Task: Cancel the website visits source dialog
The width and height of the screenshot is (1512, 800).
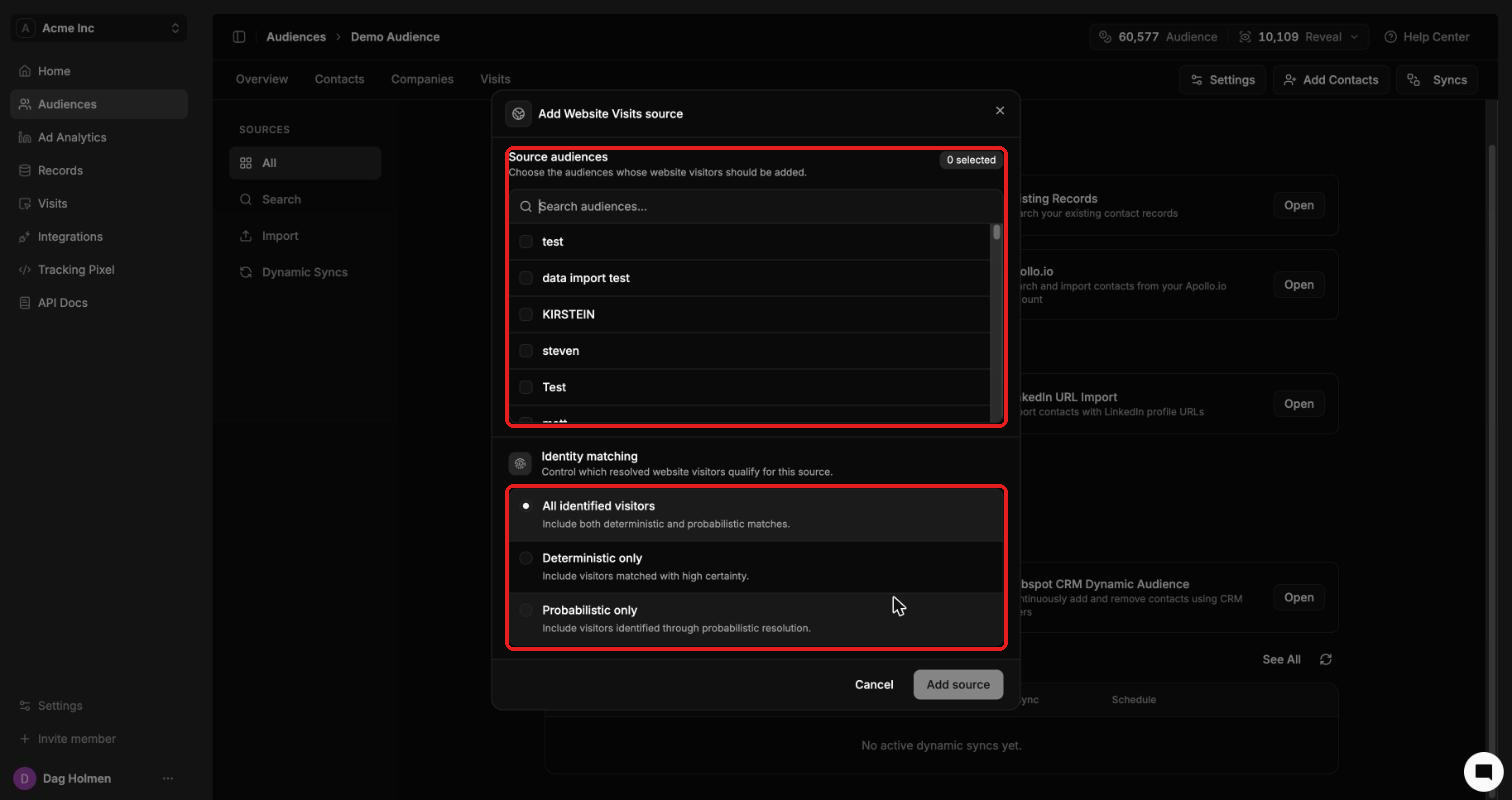Action: (x=874, y=685)
